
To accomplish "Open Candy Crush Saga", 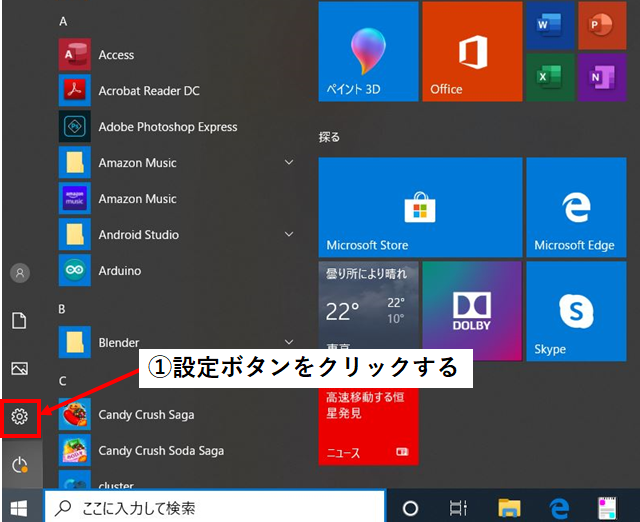I will coord(176,415).
